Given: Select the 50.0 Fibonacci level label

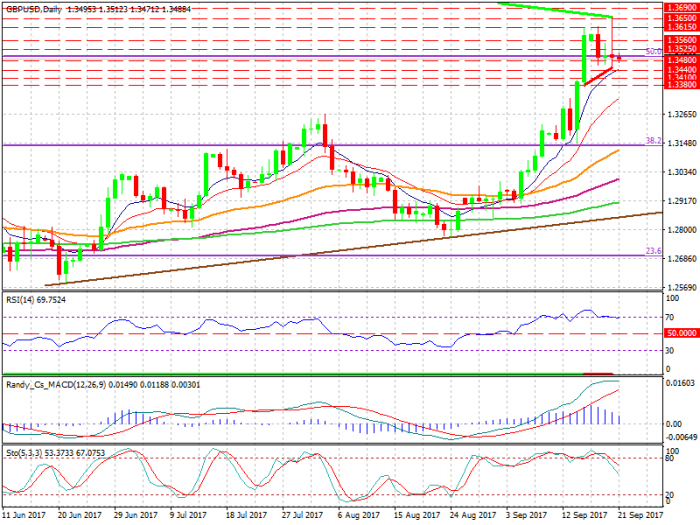Looking at the screenshot, I should [652, 51].
